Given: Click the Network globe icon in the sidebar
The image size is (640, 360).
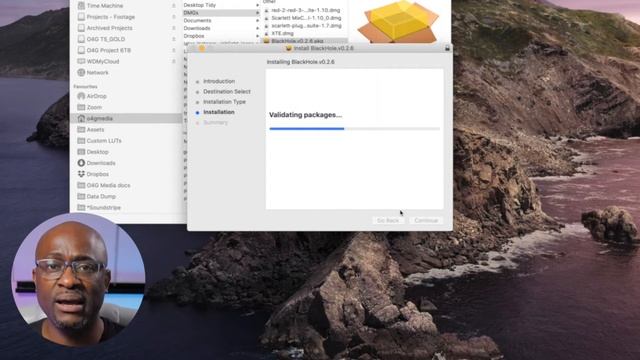Looking at the screenshot, I should pyautogui.click(x=81, y=72).
